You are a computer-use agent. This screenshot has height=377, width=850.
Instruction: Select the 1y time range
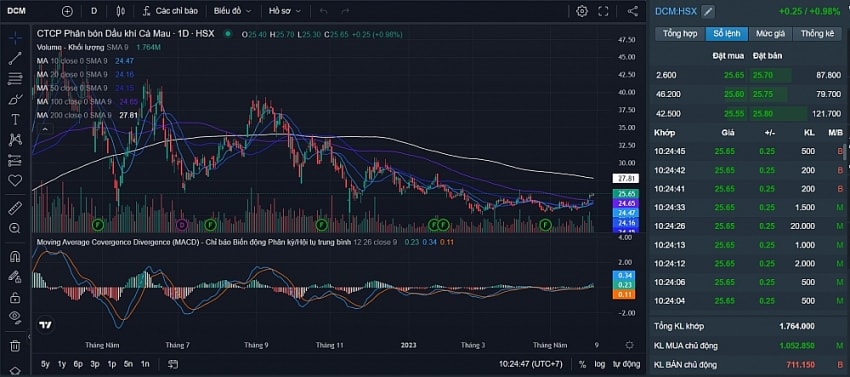point(62,365)
